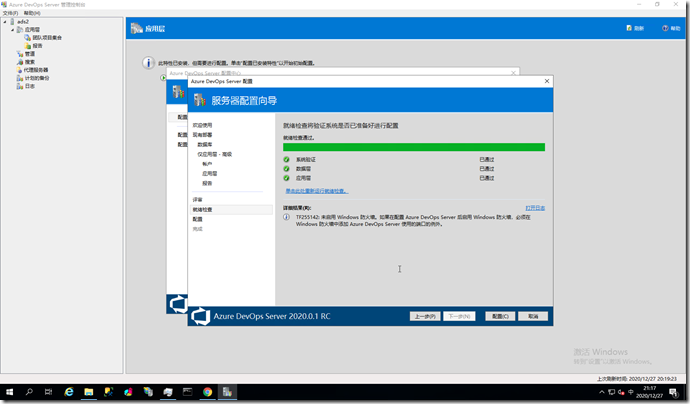Viewport: 690px width, 404px height.
Task: Click the 计划的备份 tree item label
Action: (x=37, y=78)
